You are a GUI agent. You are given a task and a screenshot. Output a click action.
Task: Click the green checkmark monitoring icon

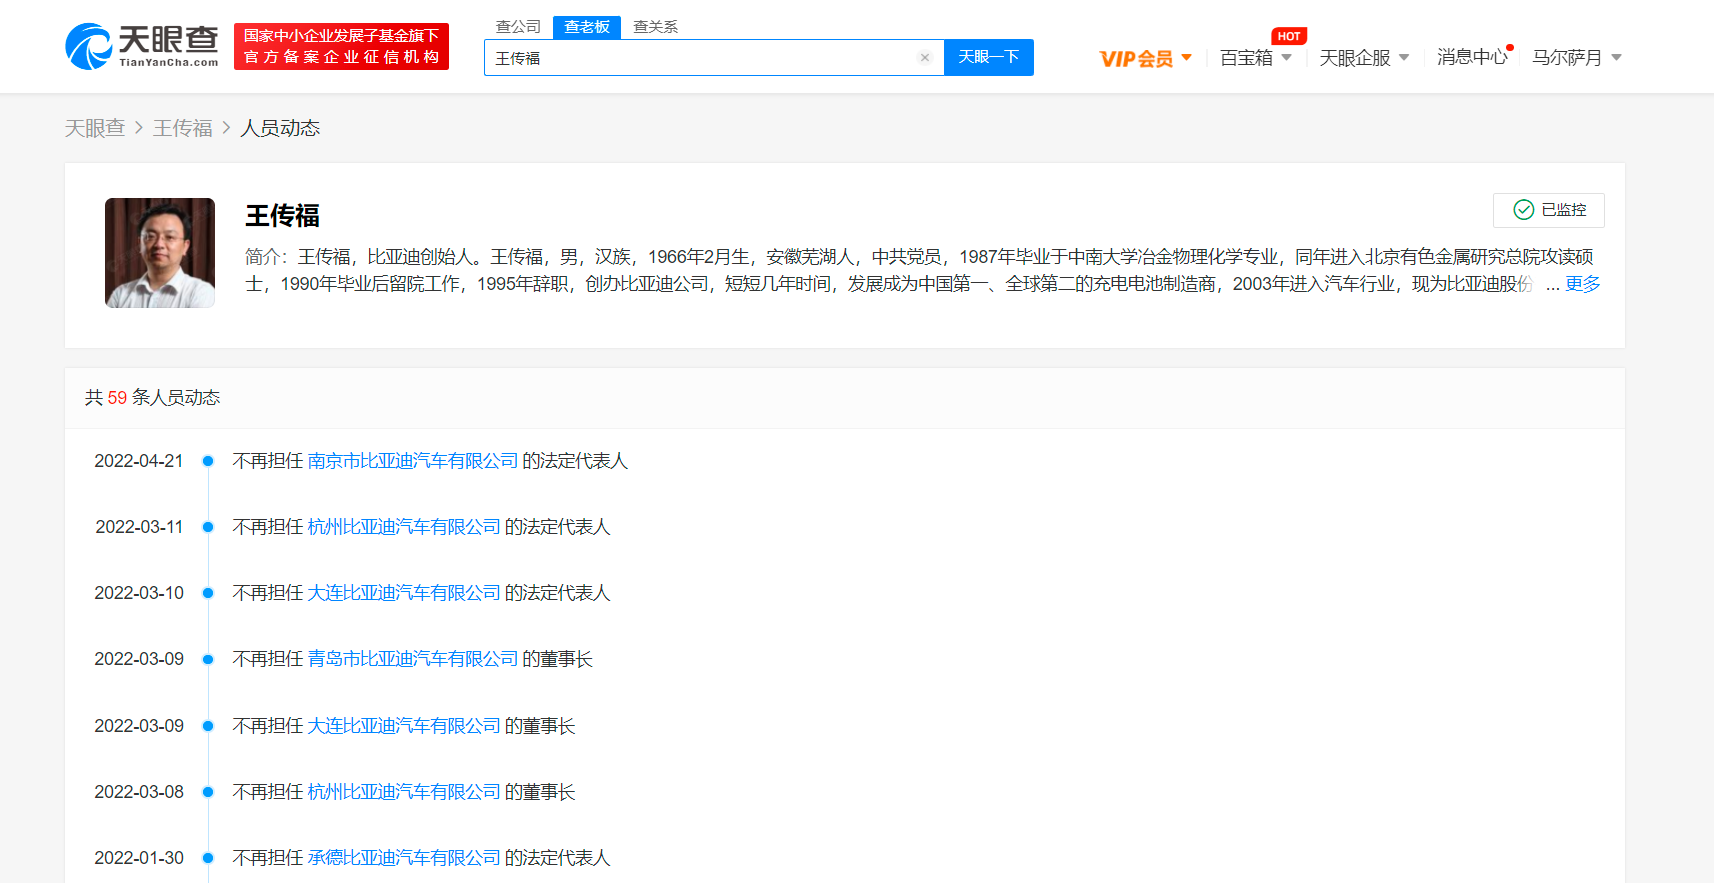click(x=1523, y=210)
